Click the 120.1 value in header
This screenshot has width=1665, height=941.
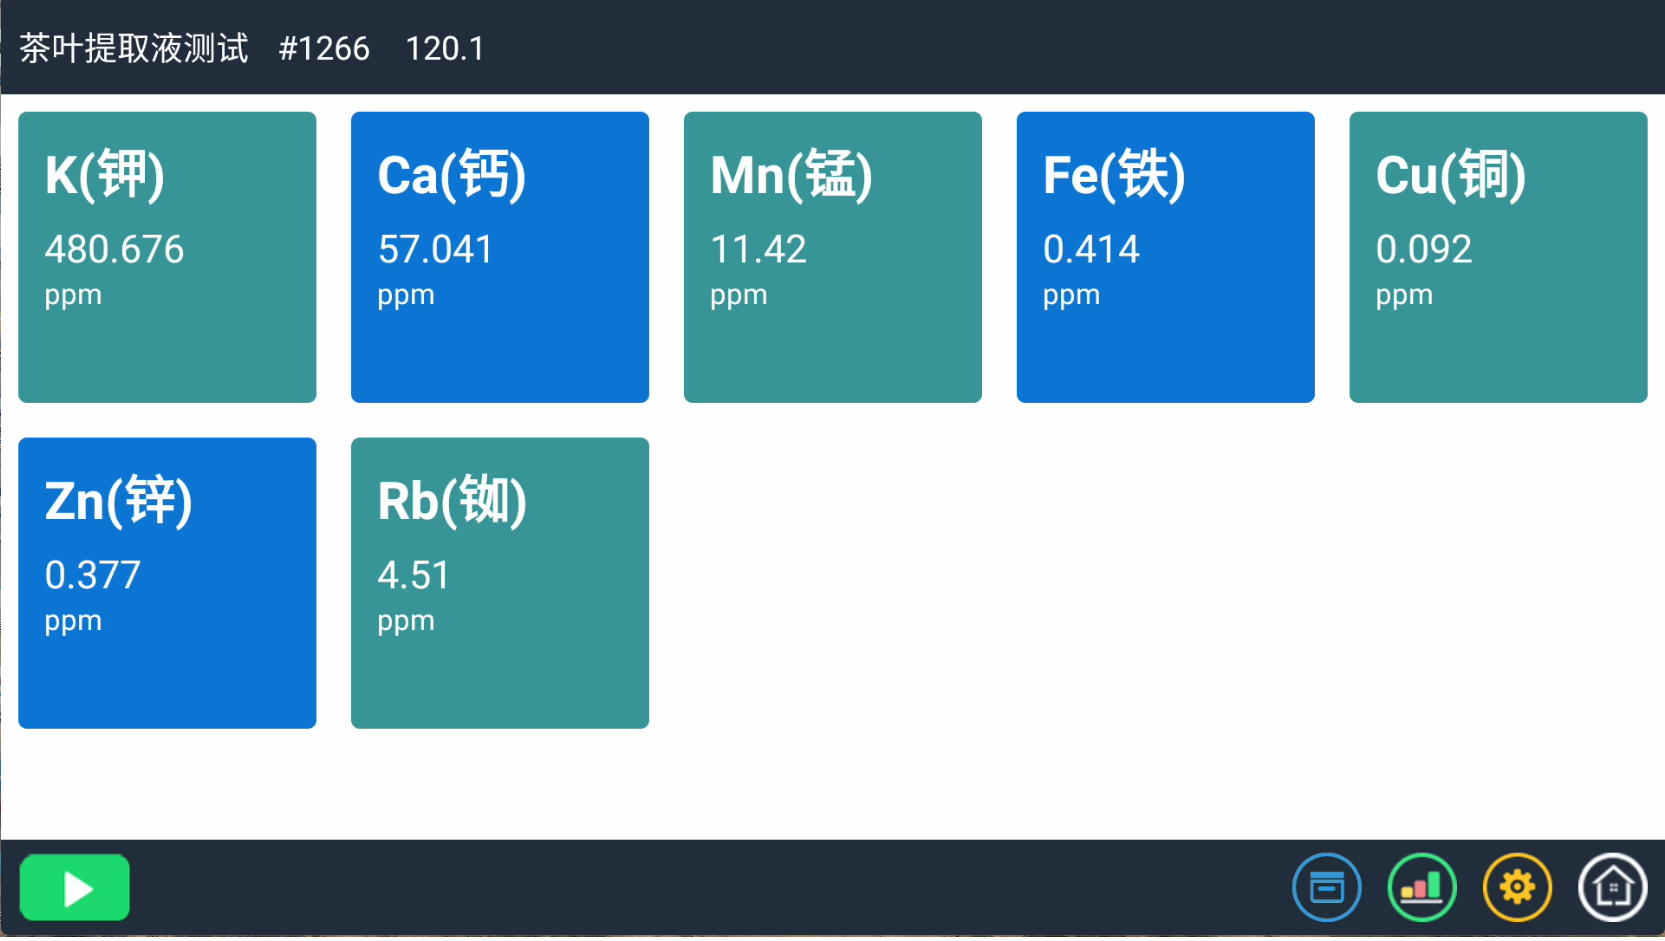[445, 48]
